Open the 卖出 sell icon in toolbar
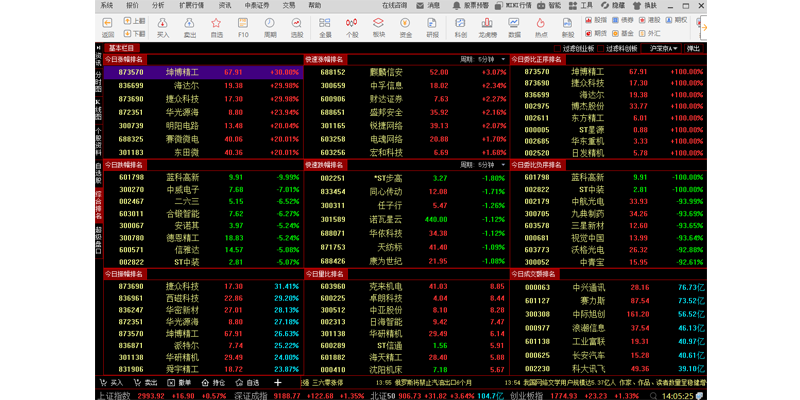This screenshot has width=800, height=400. (x=189, y=23)
